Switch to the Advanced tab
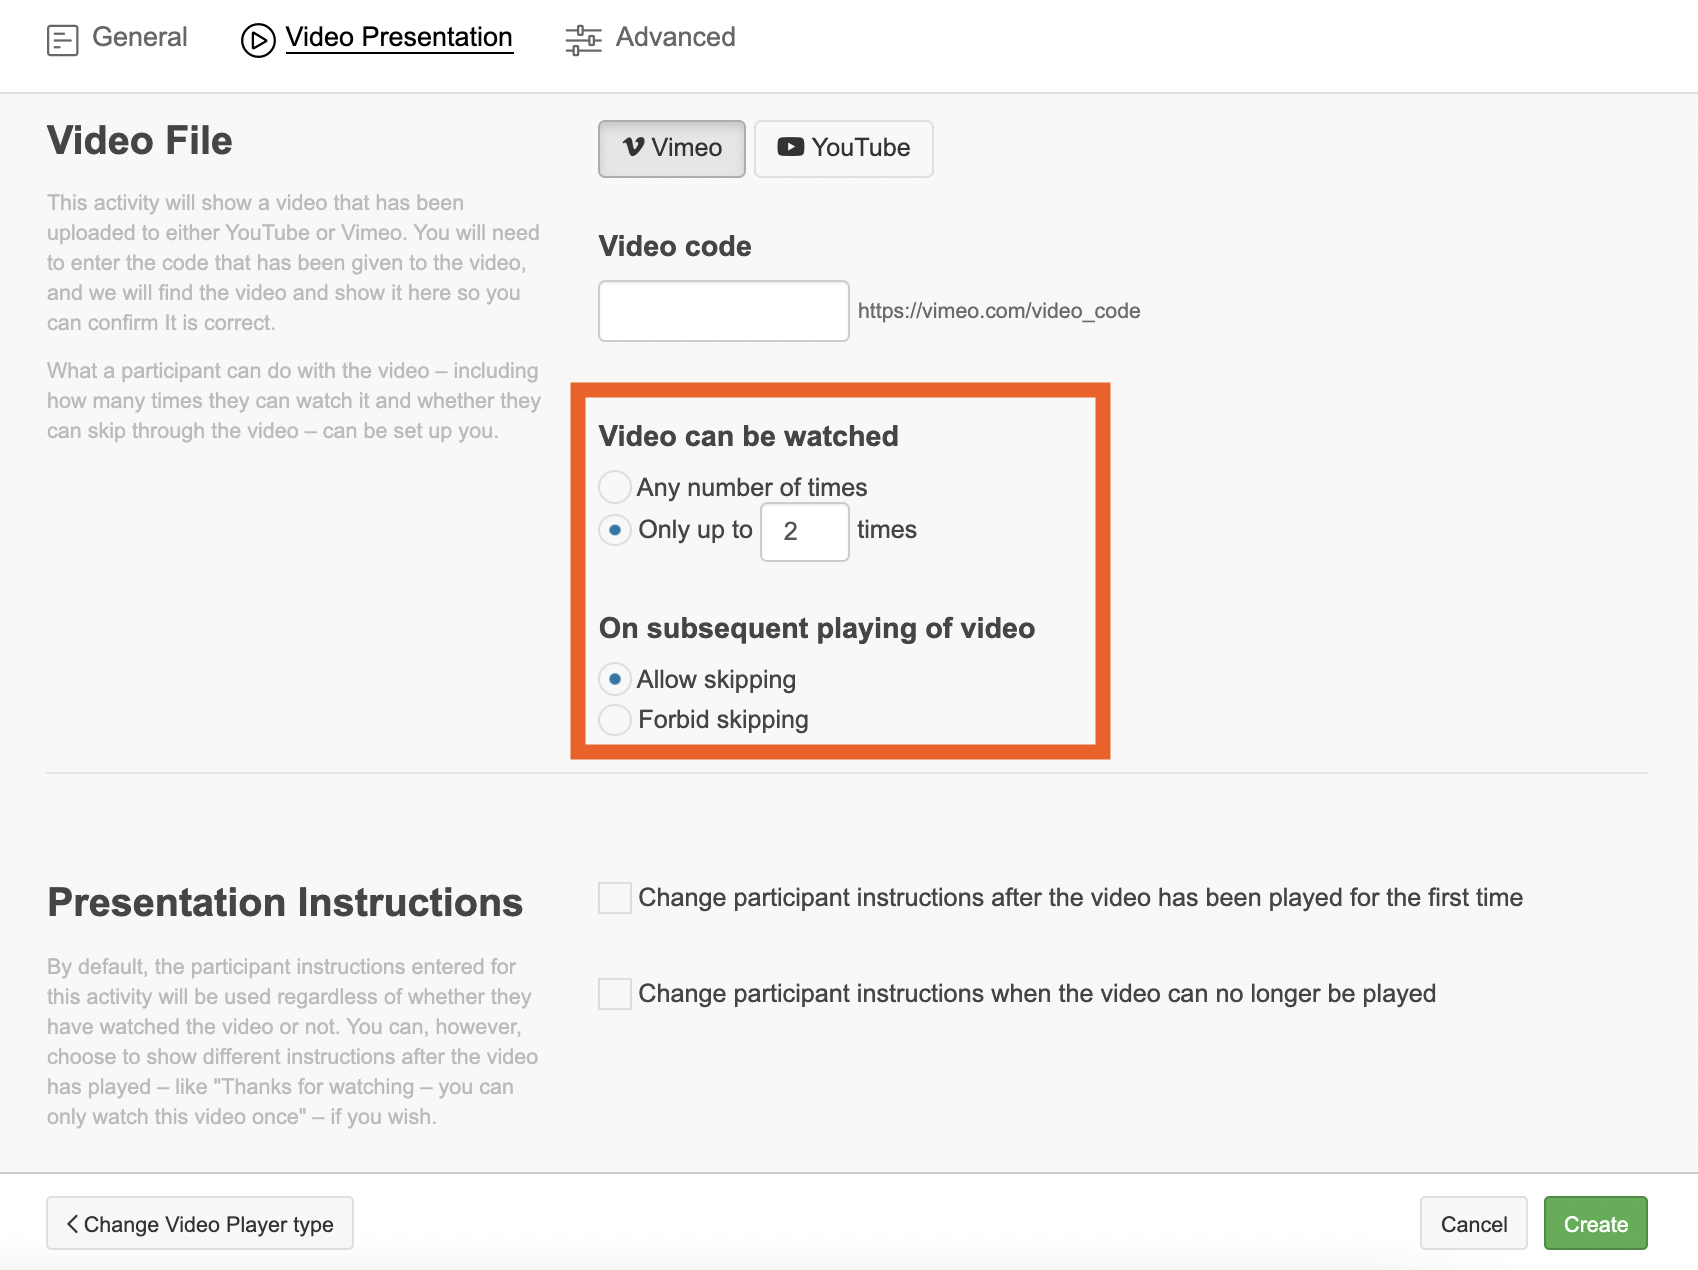Viewport: 1698px width, 1270px height. [675, 37]
